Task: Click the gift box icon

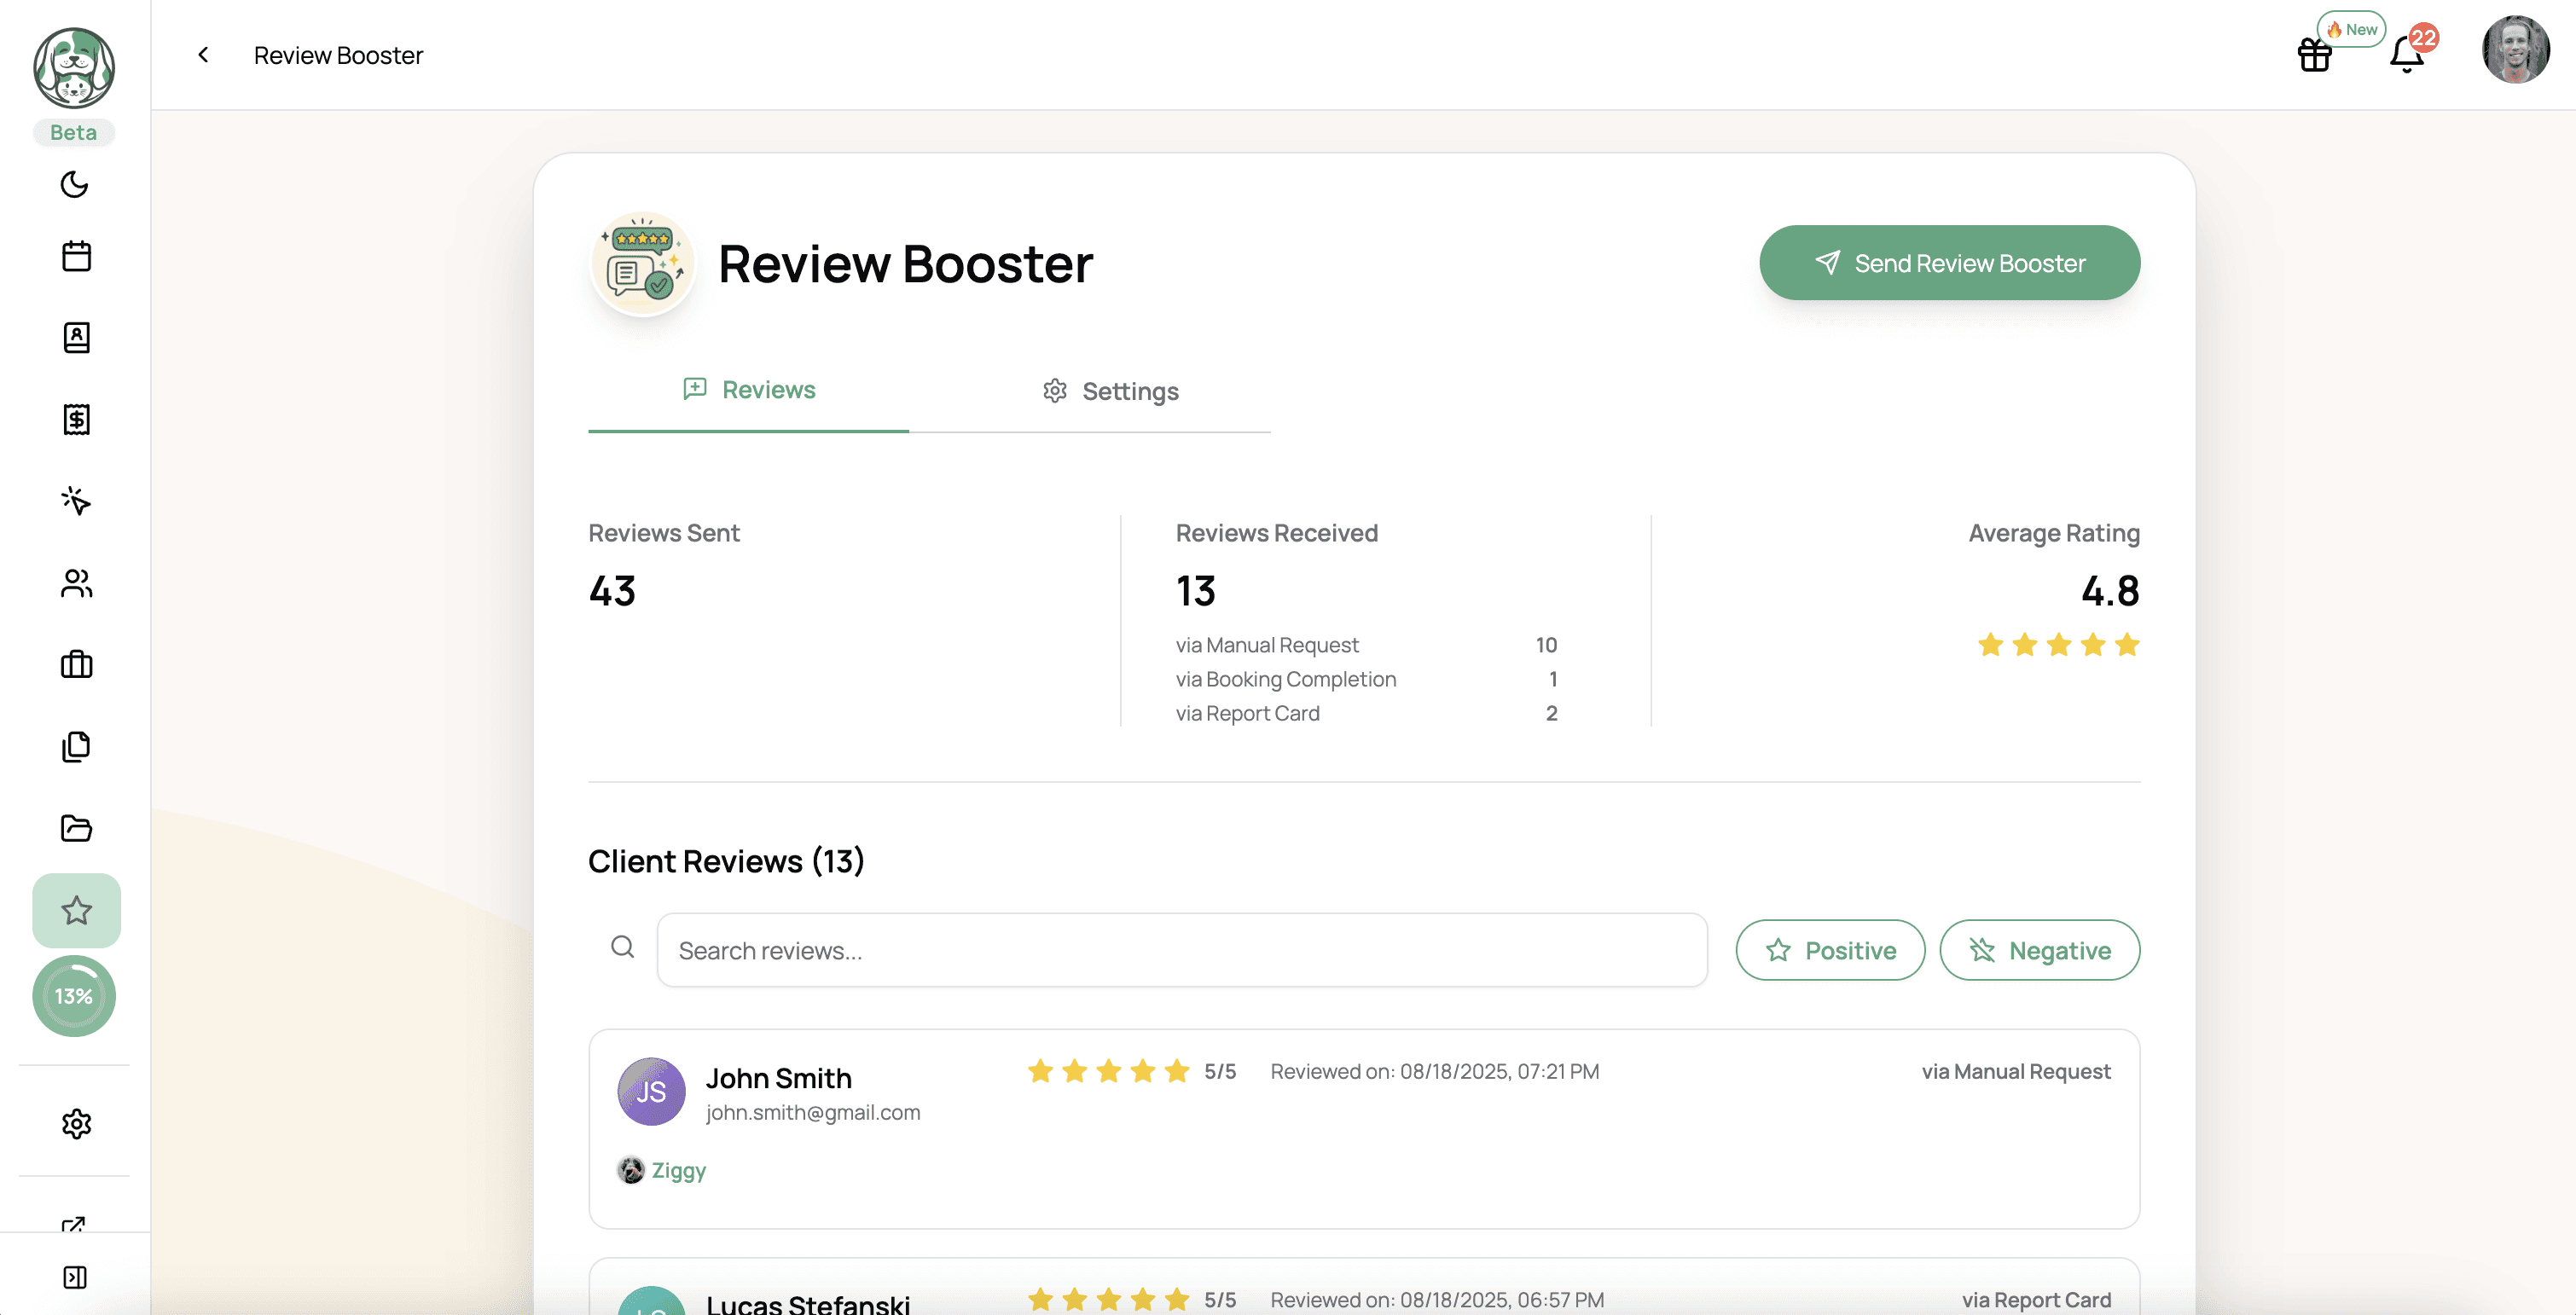Action: tap(2314, 54)
